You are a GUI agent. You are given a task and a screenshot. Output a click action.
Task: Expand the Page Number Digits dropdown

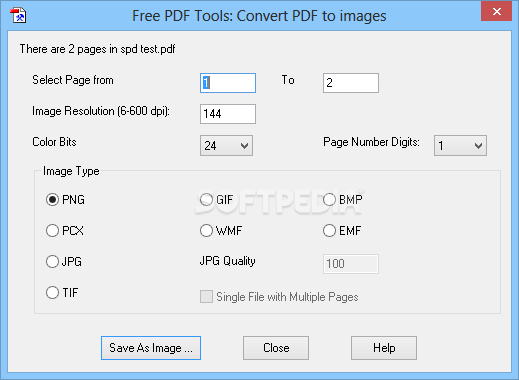click(x=460, y=145)
